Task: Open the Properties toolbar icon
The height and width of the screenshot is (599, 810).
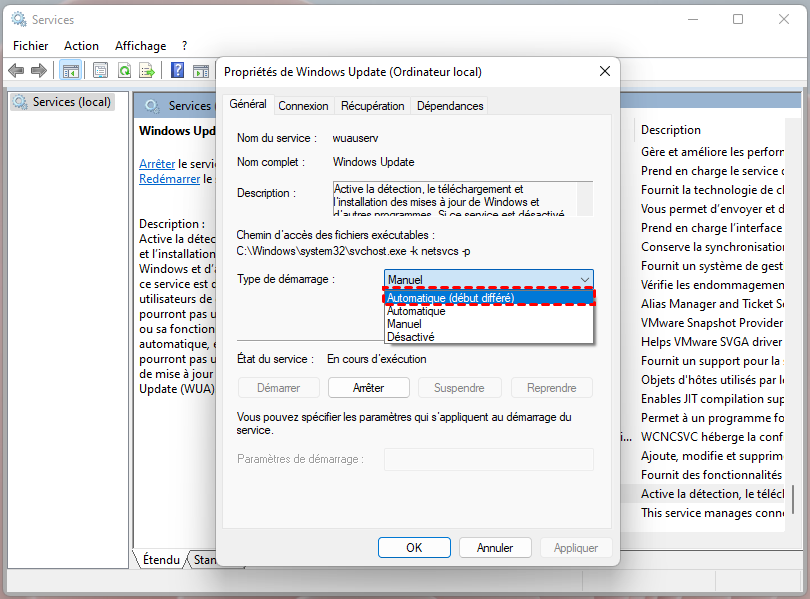Action: tap(100, 70)
